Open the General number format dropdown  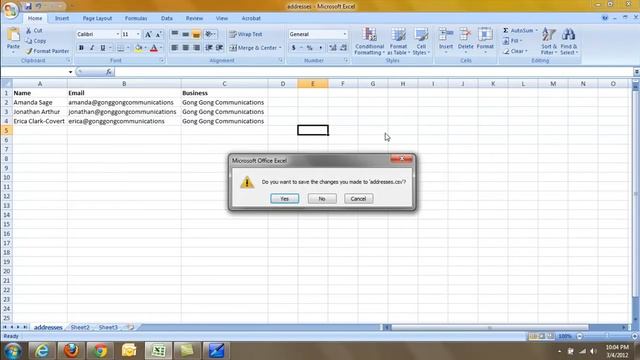coord(344,34)
